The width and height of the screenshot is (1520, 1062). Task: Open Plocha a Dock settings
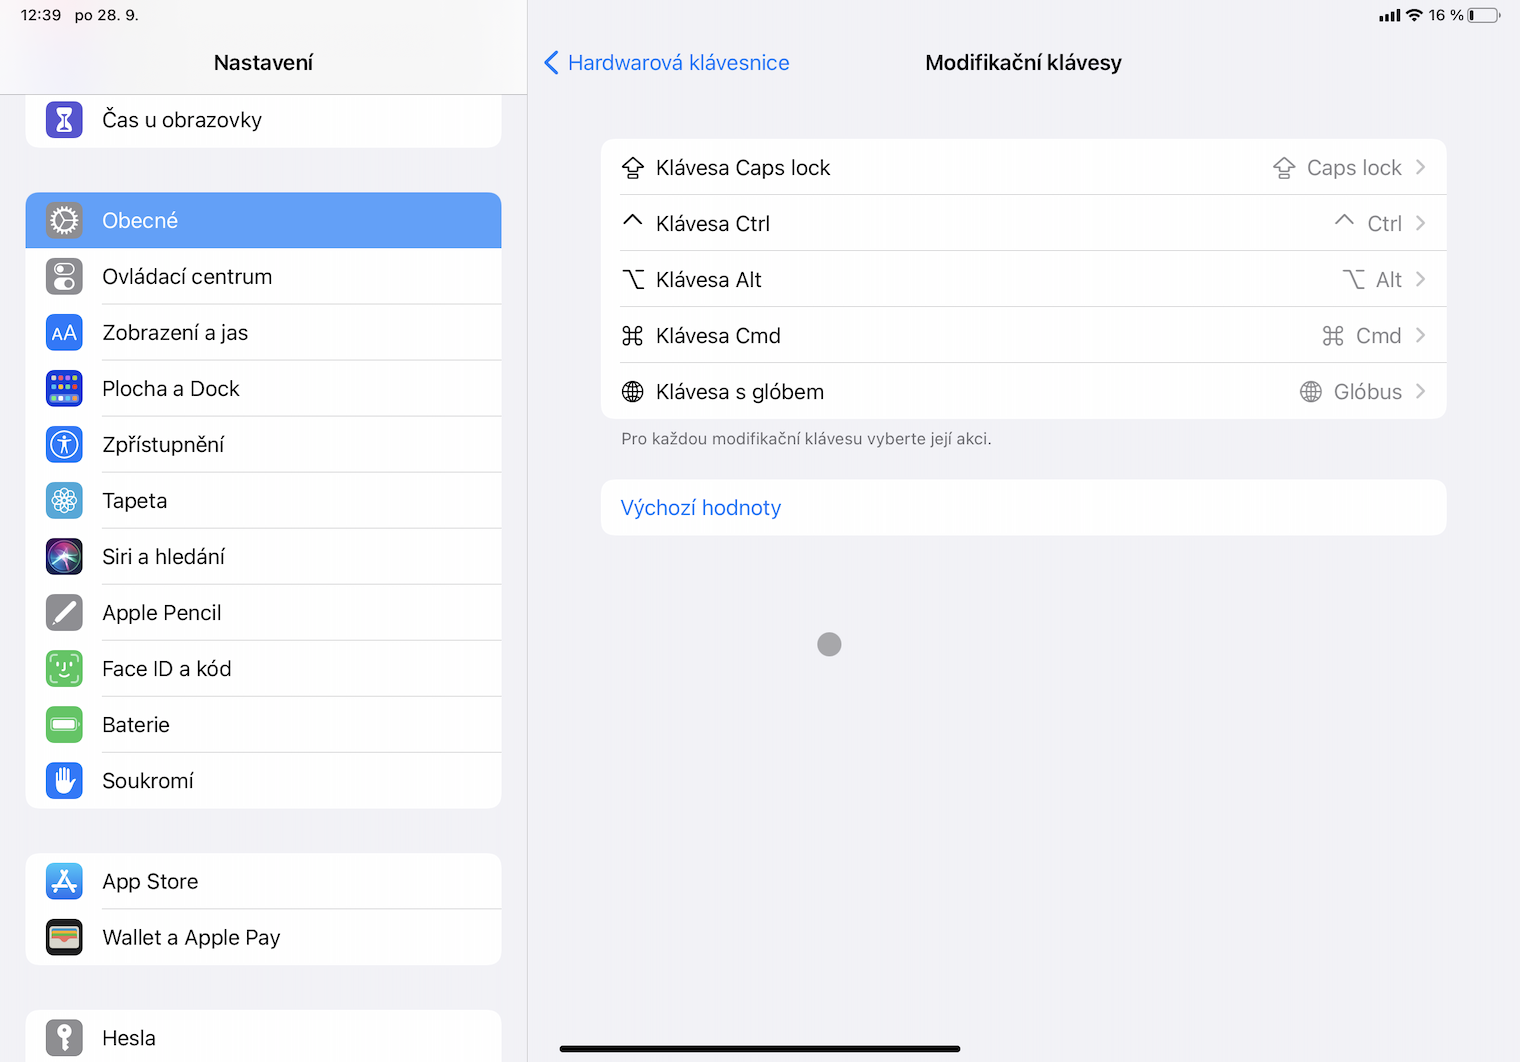pyautogui.click(x=263, y=389)
